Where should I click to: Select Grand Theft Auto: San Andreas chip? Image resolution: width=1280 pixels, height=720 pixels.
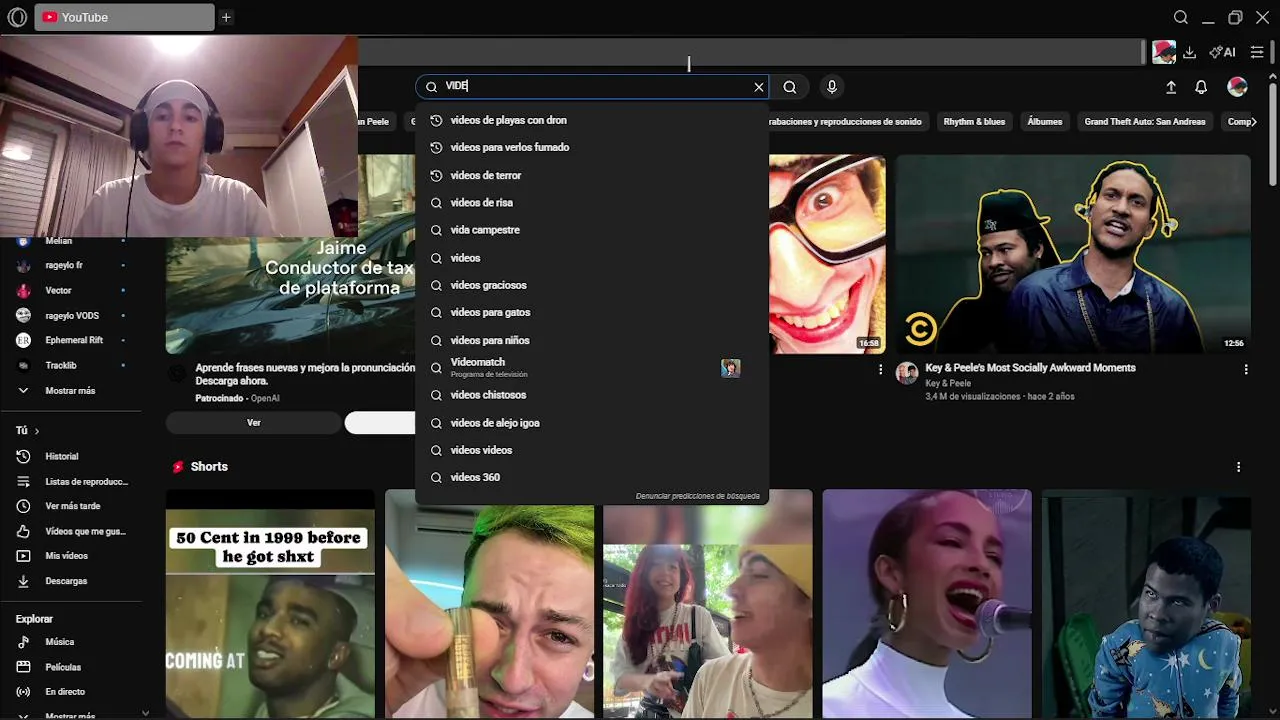pos(1145,122)
